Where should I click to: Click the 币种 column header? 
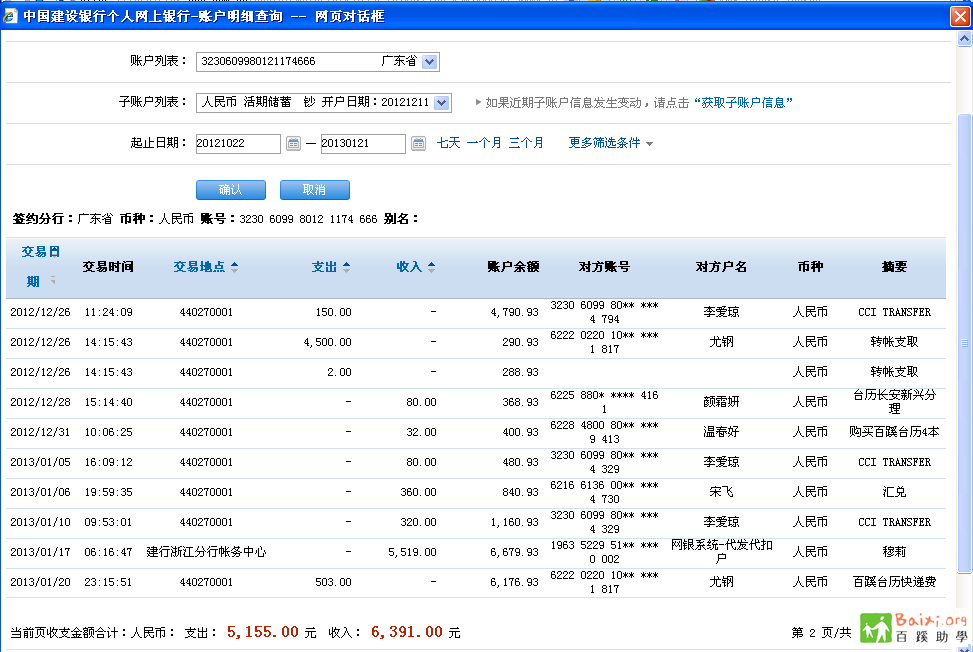tap(810, 267)
